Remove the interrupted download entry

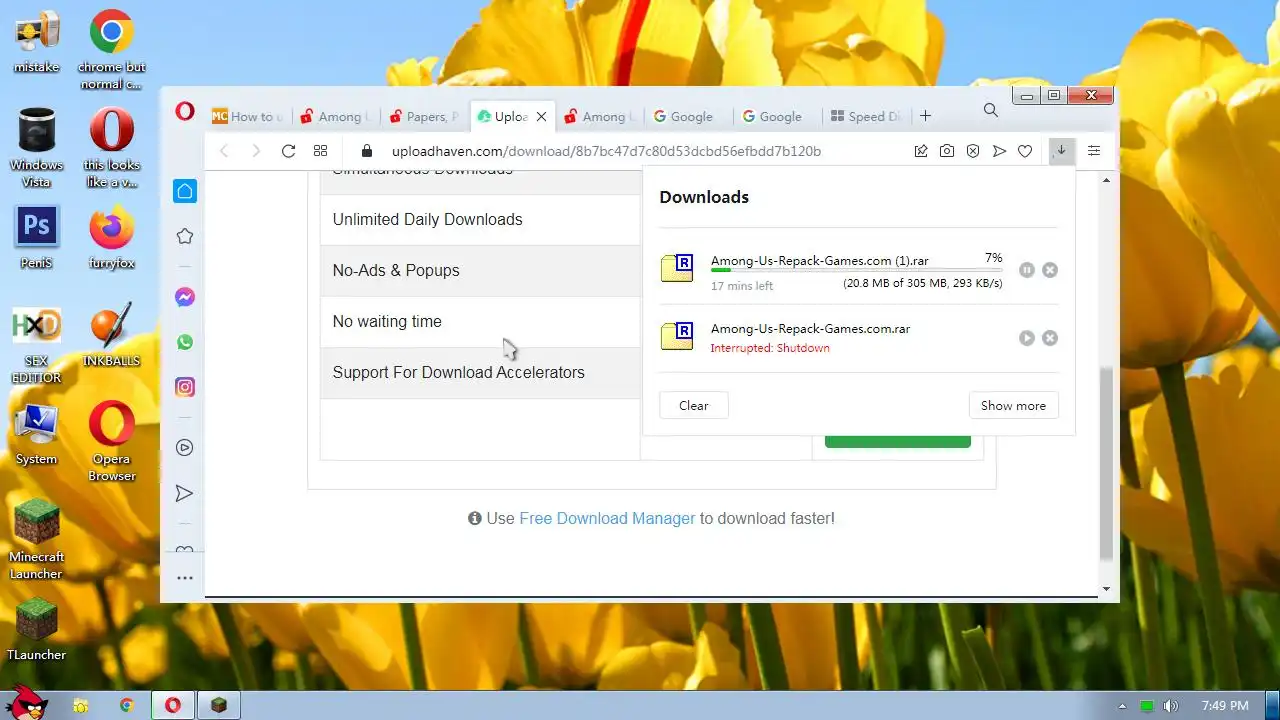coord(1050,338)
